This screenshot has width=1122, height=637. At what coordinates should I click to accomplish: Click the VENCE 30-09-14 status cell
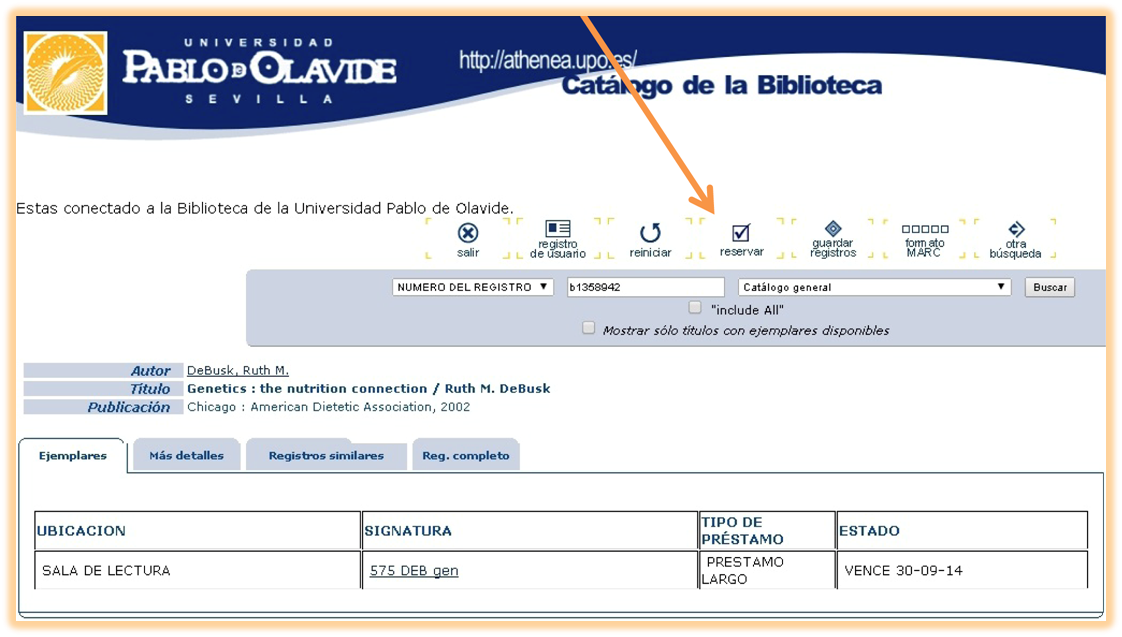point(962,570)
